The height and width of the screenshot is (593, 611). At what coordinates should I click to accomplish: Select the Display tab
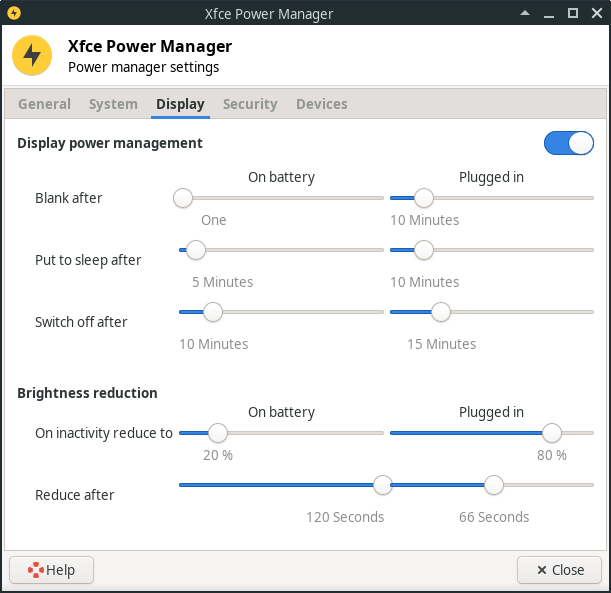coord(180,104)
